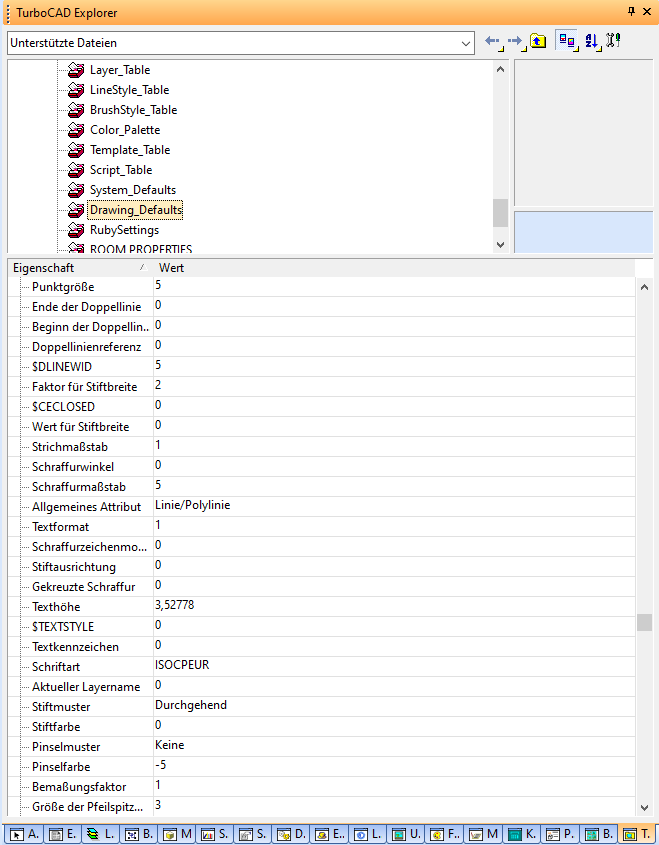659x845 pixels.
Task: Close the TurboCAD Explorer panel
Action: coord(647,11)
